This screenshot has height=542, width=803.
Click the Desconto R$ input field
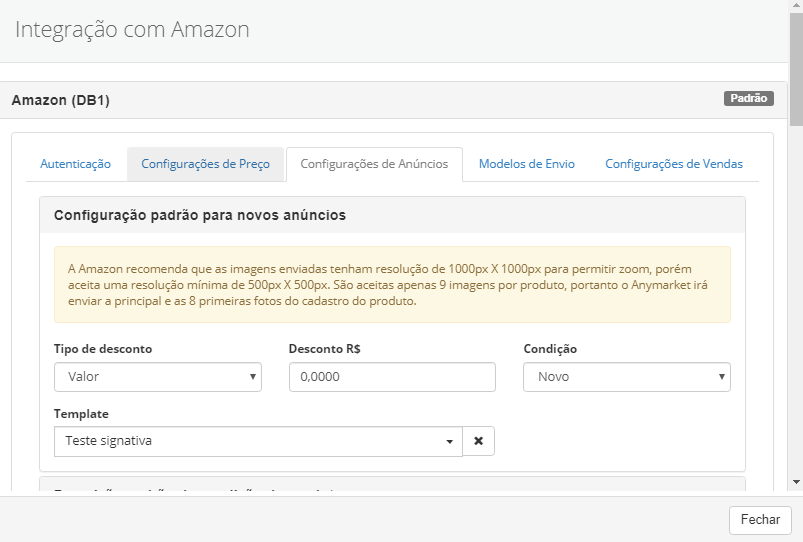(392, 377)
